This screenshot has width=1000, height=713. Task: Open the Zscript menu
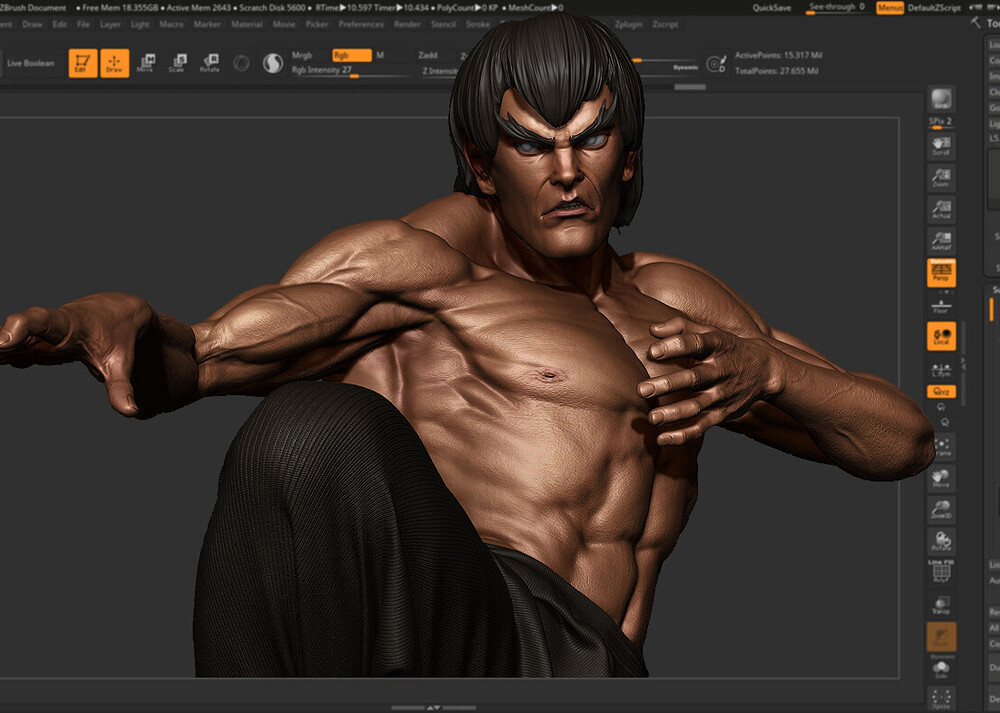tap(665, 24)
